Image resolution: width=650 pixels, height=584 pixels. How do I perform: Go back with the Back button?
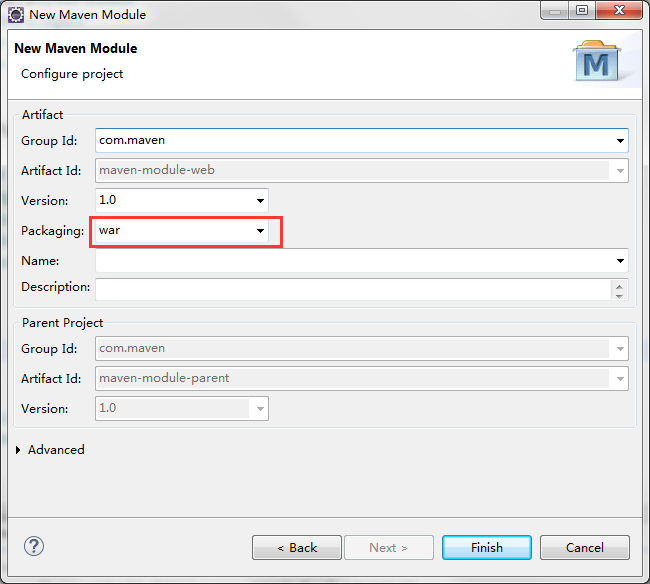coord(297,548)
